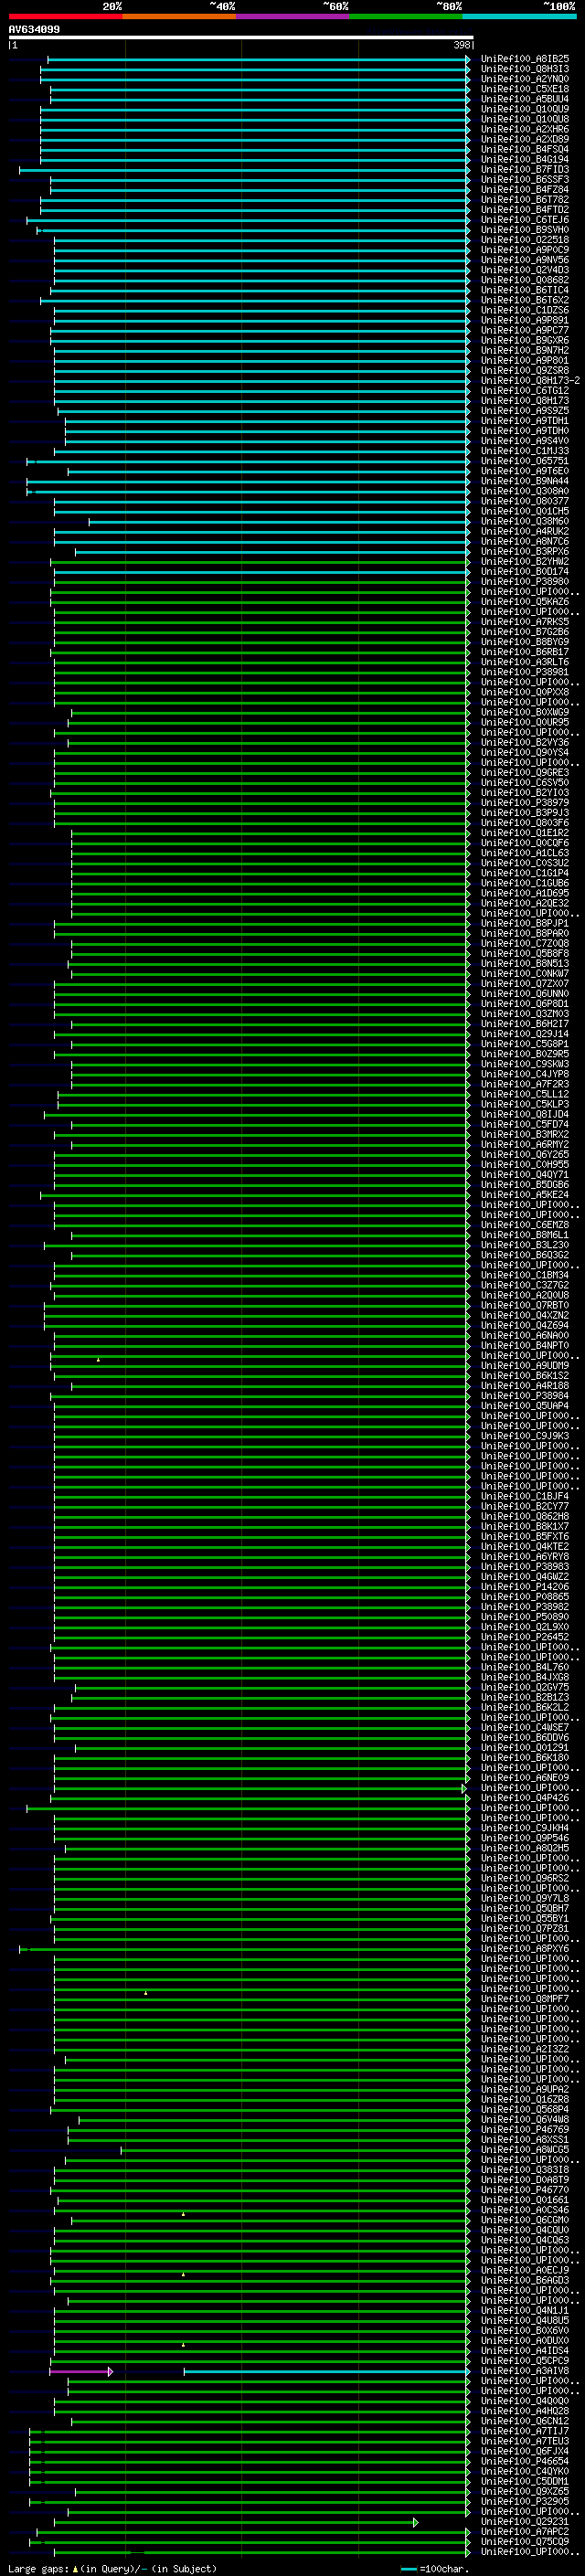The width and height of the screenshot is (585, 2576).
Task: Select hit label UniRef100_P46769
Action: coord(524,2129)
